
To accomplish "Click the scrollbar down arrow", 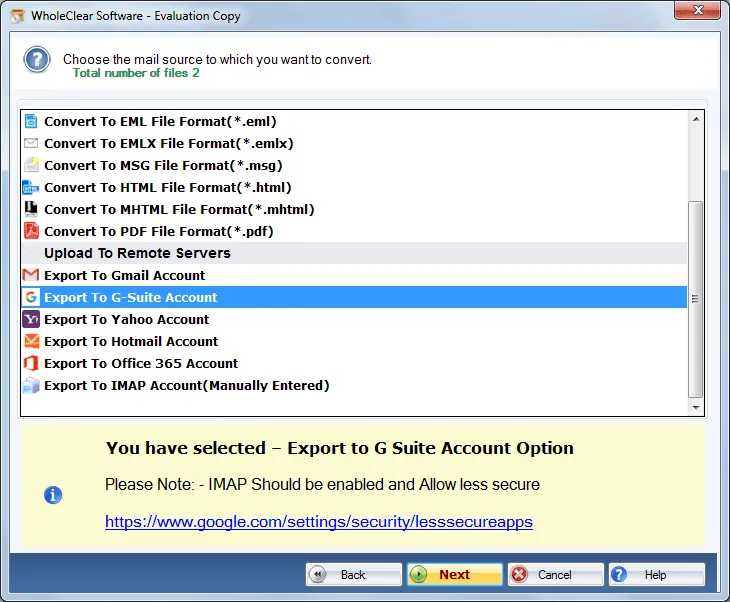I will tap(696, 407).
